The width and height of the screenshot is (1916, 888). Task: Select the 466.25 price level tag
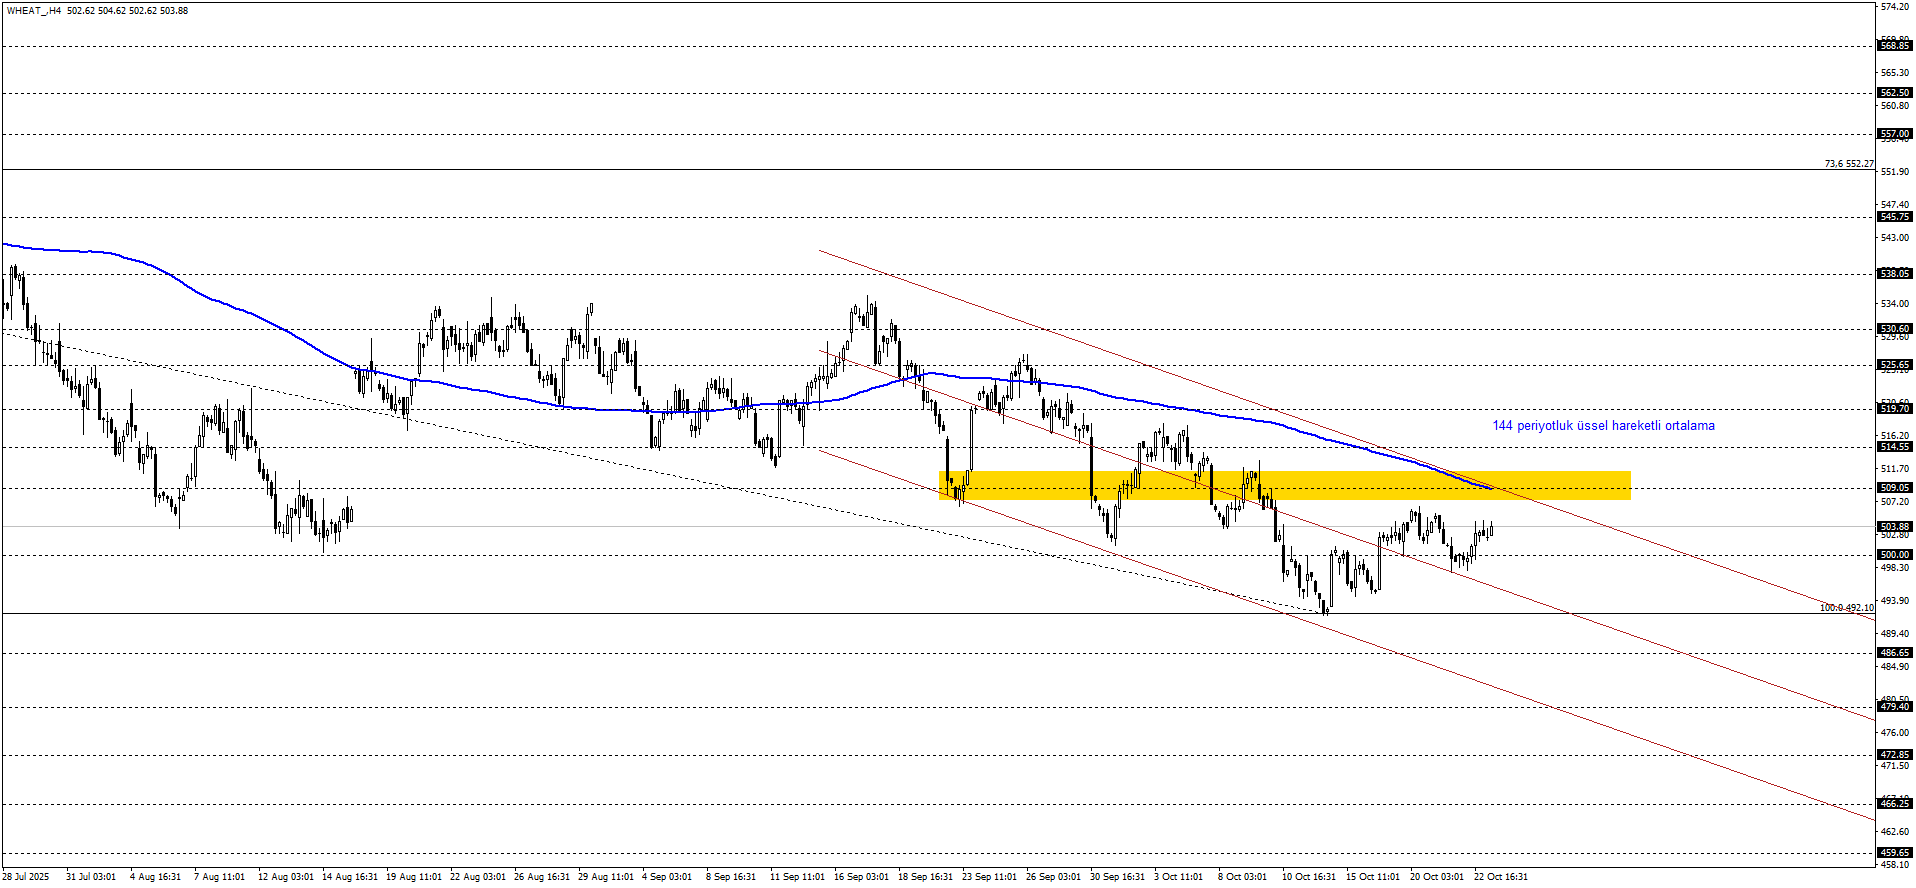[x=1894, y=804]
